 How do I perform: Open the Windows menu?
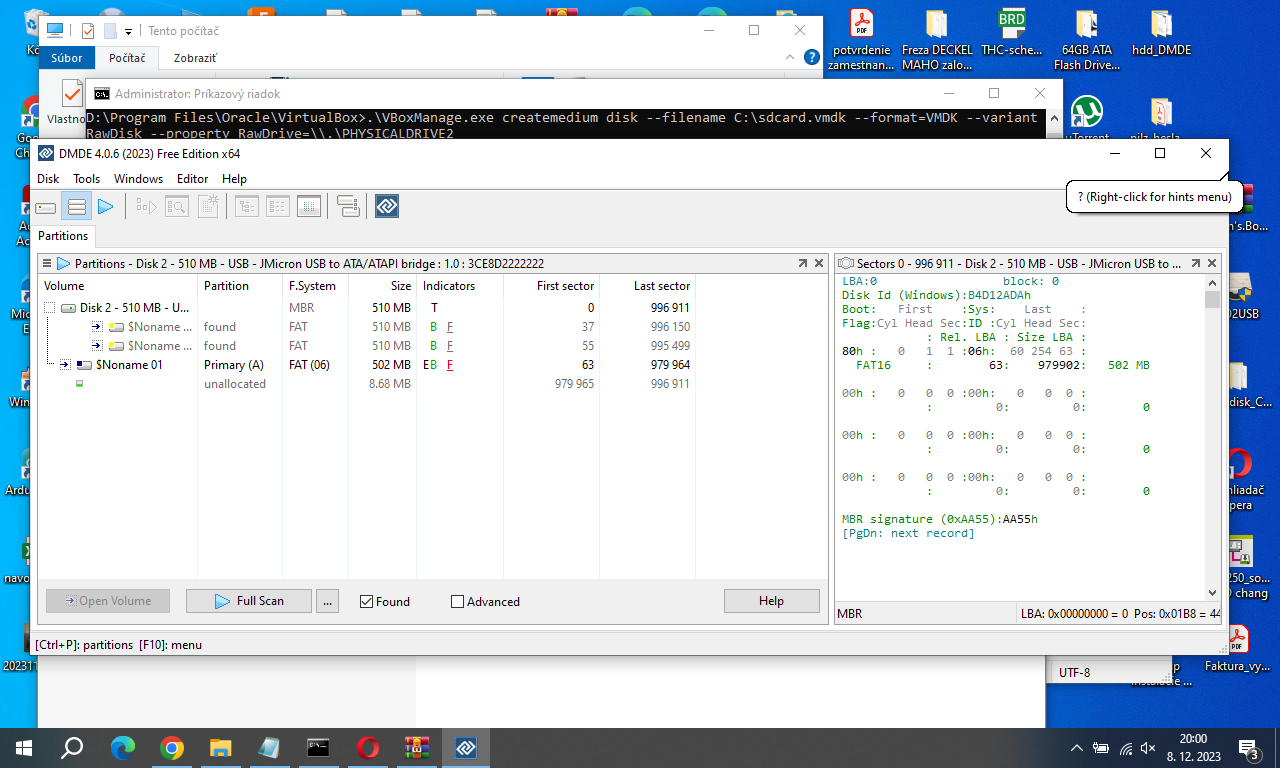click(138, 179)
